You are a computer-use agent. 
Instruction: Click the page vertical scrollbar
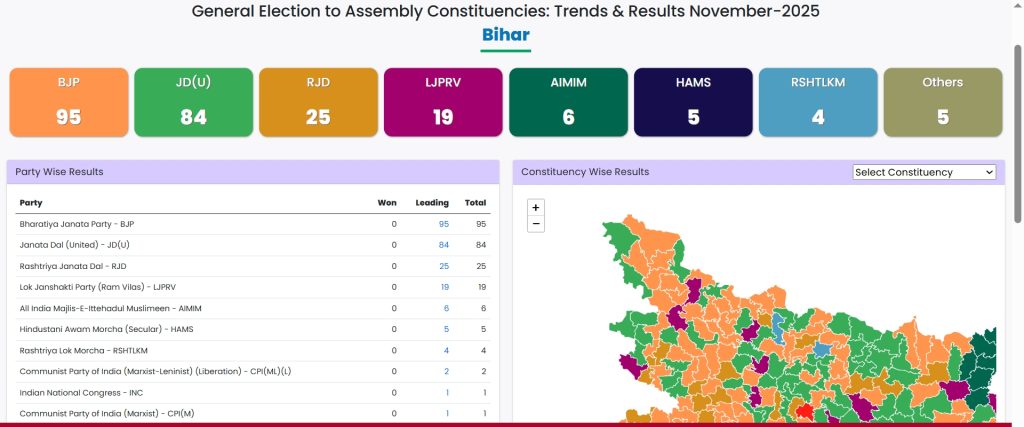pos(1018,130)
